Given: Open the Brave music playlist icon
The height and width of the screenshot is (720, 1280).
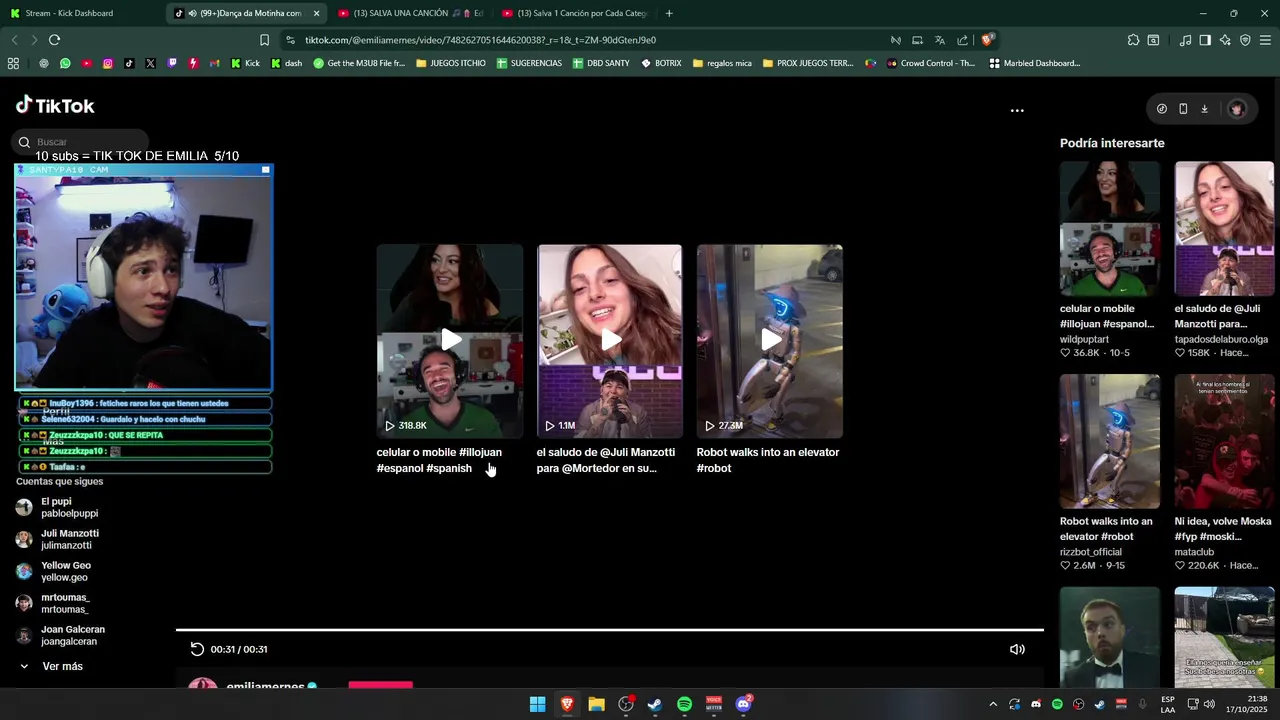Looking at the screenshot, I should (x=1185, y=40).
